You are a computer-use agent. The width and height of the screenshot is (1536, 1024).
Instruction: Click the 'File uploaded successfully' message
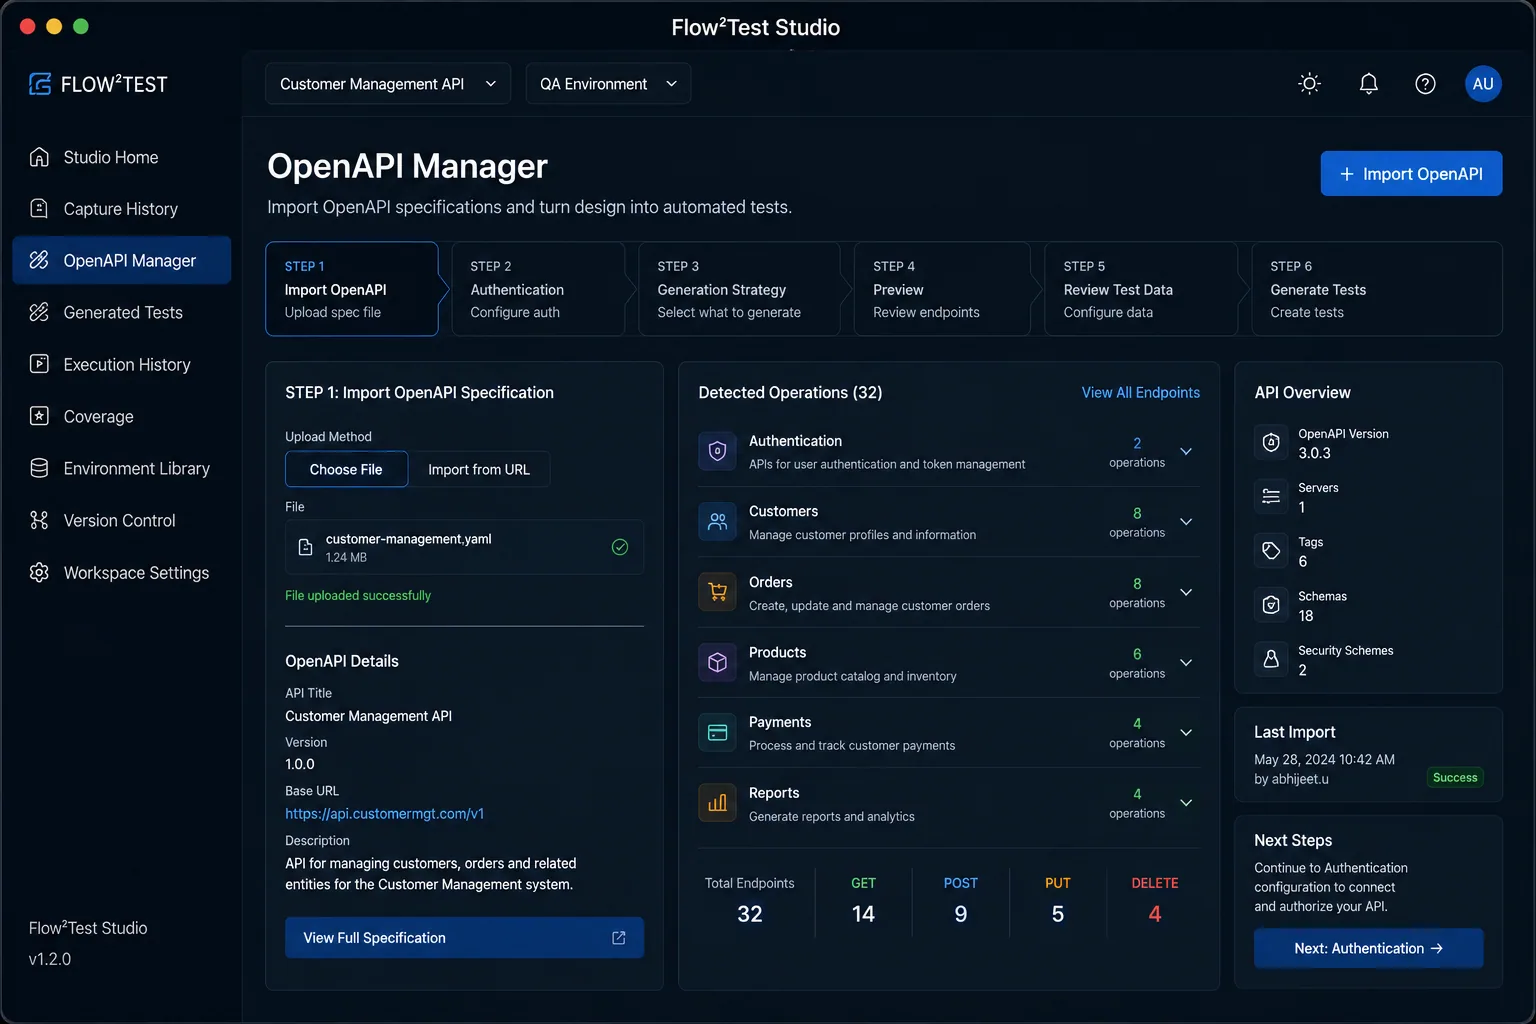358,595
